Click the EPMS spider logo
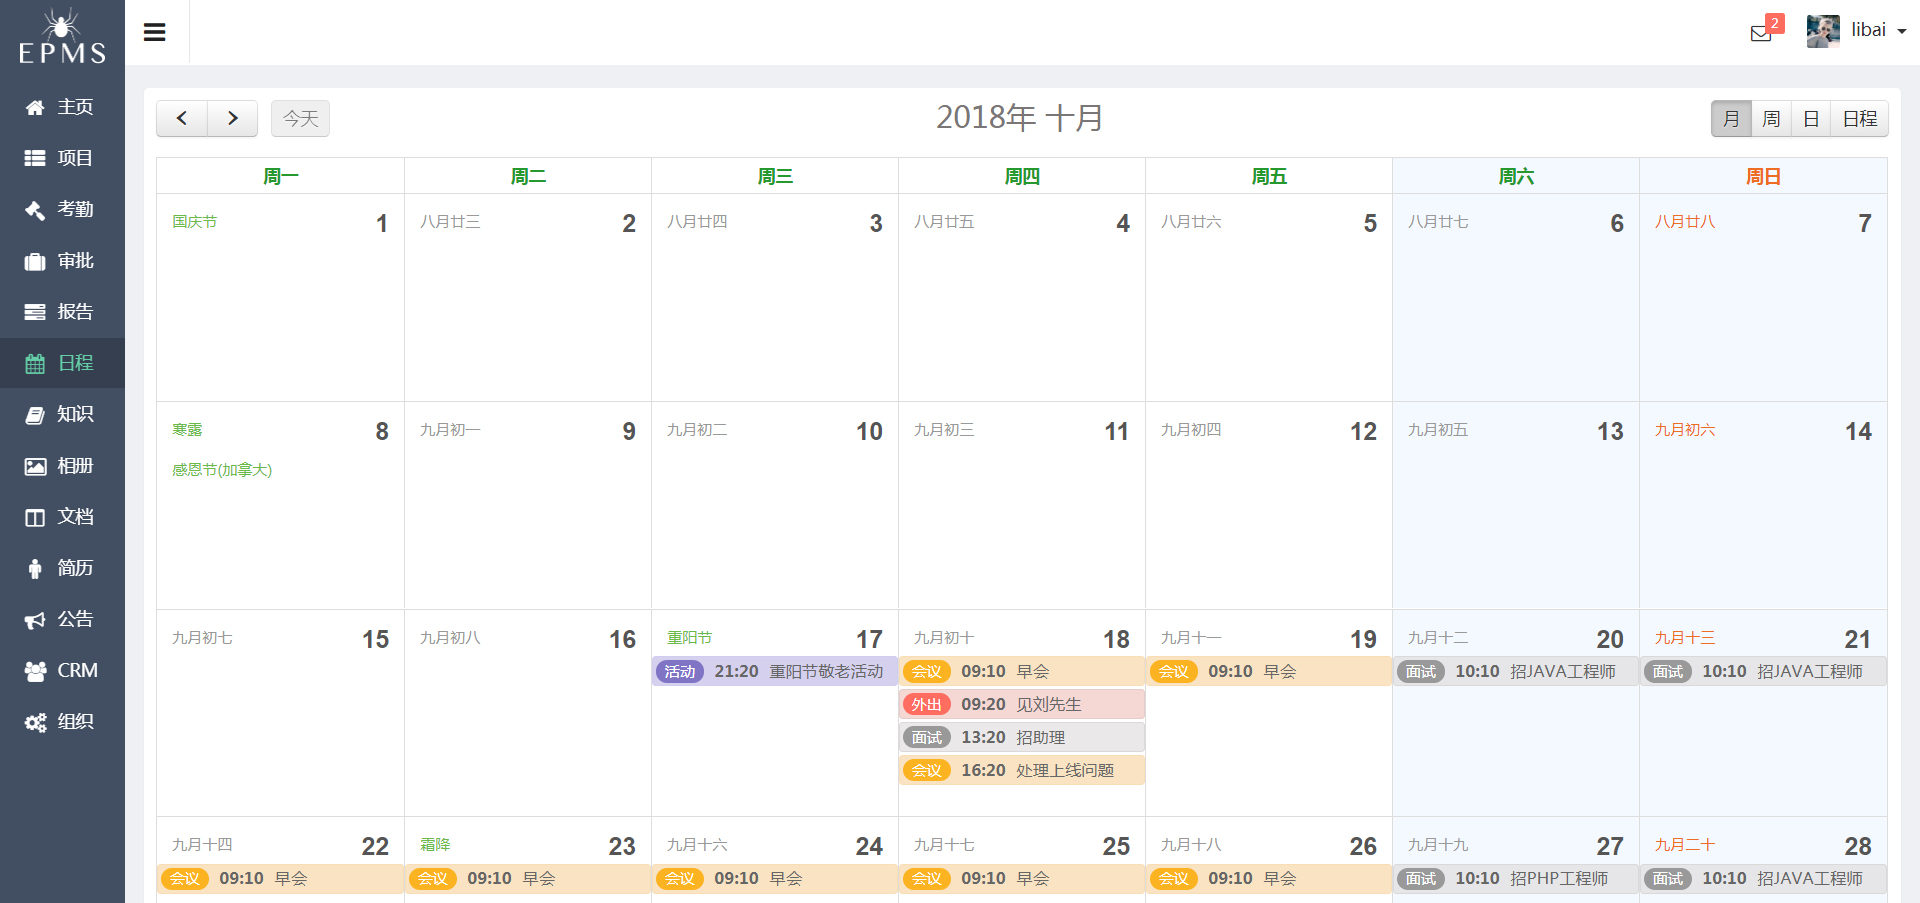The image size is (1920, 903). (x=62, y=35)
